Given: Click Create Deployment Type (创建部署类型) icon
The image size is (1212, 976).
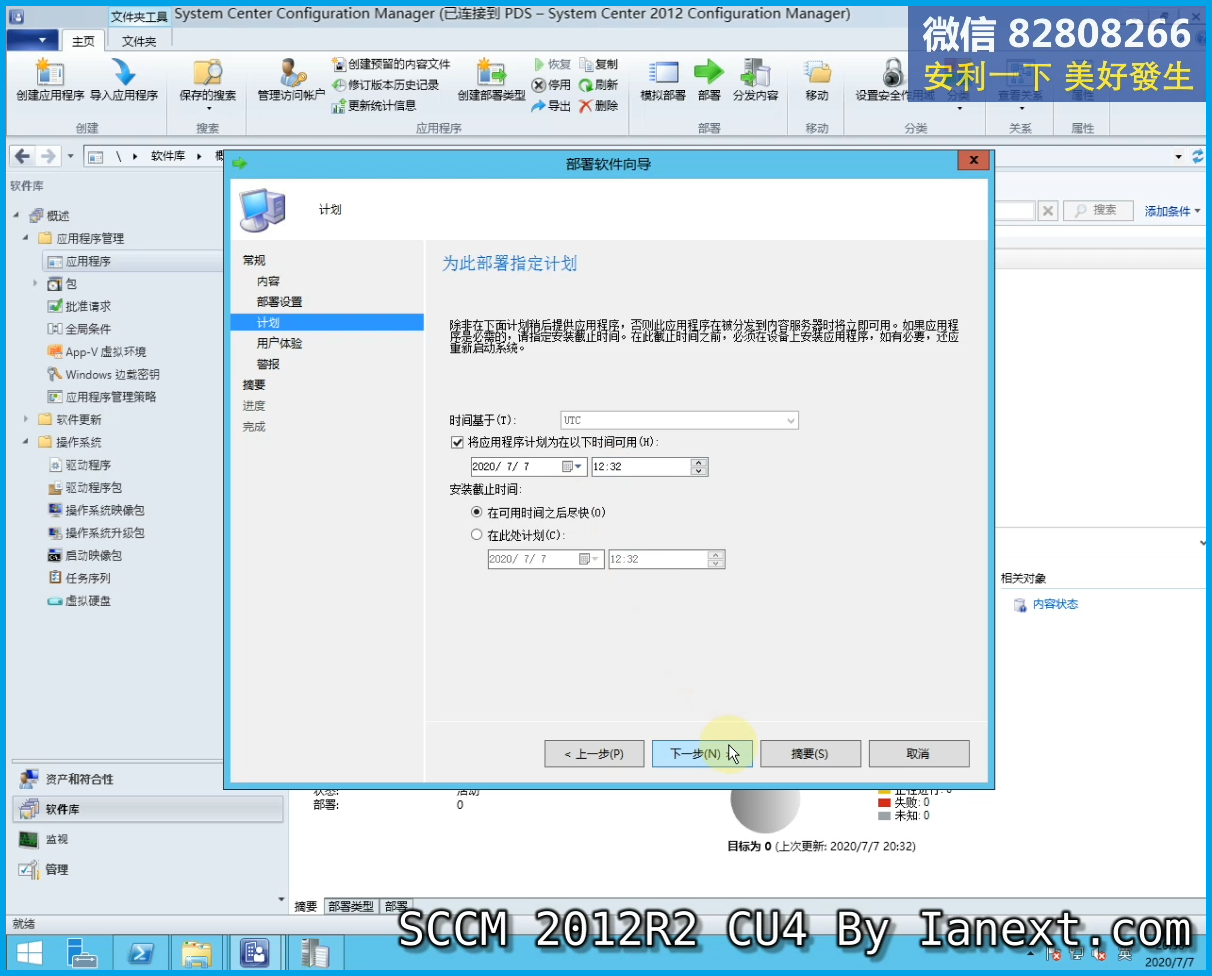Looking at the screenshot, I should coord(491,80).
